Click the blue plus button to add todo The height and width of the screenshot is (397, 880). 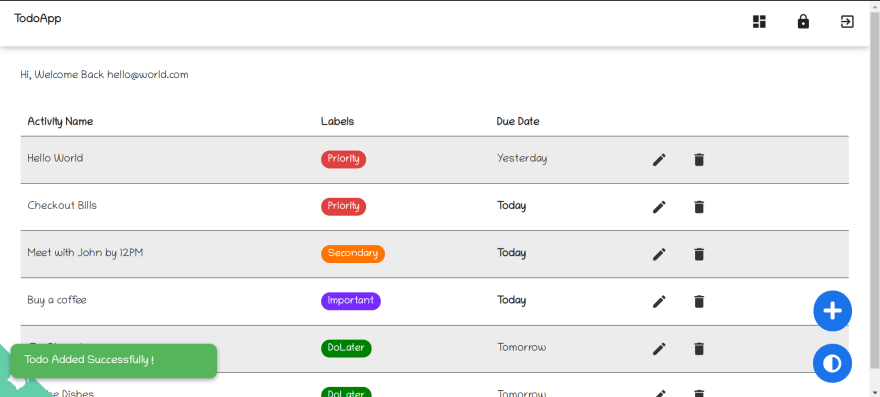click(832, 311)
